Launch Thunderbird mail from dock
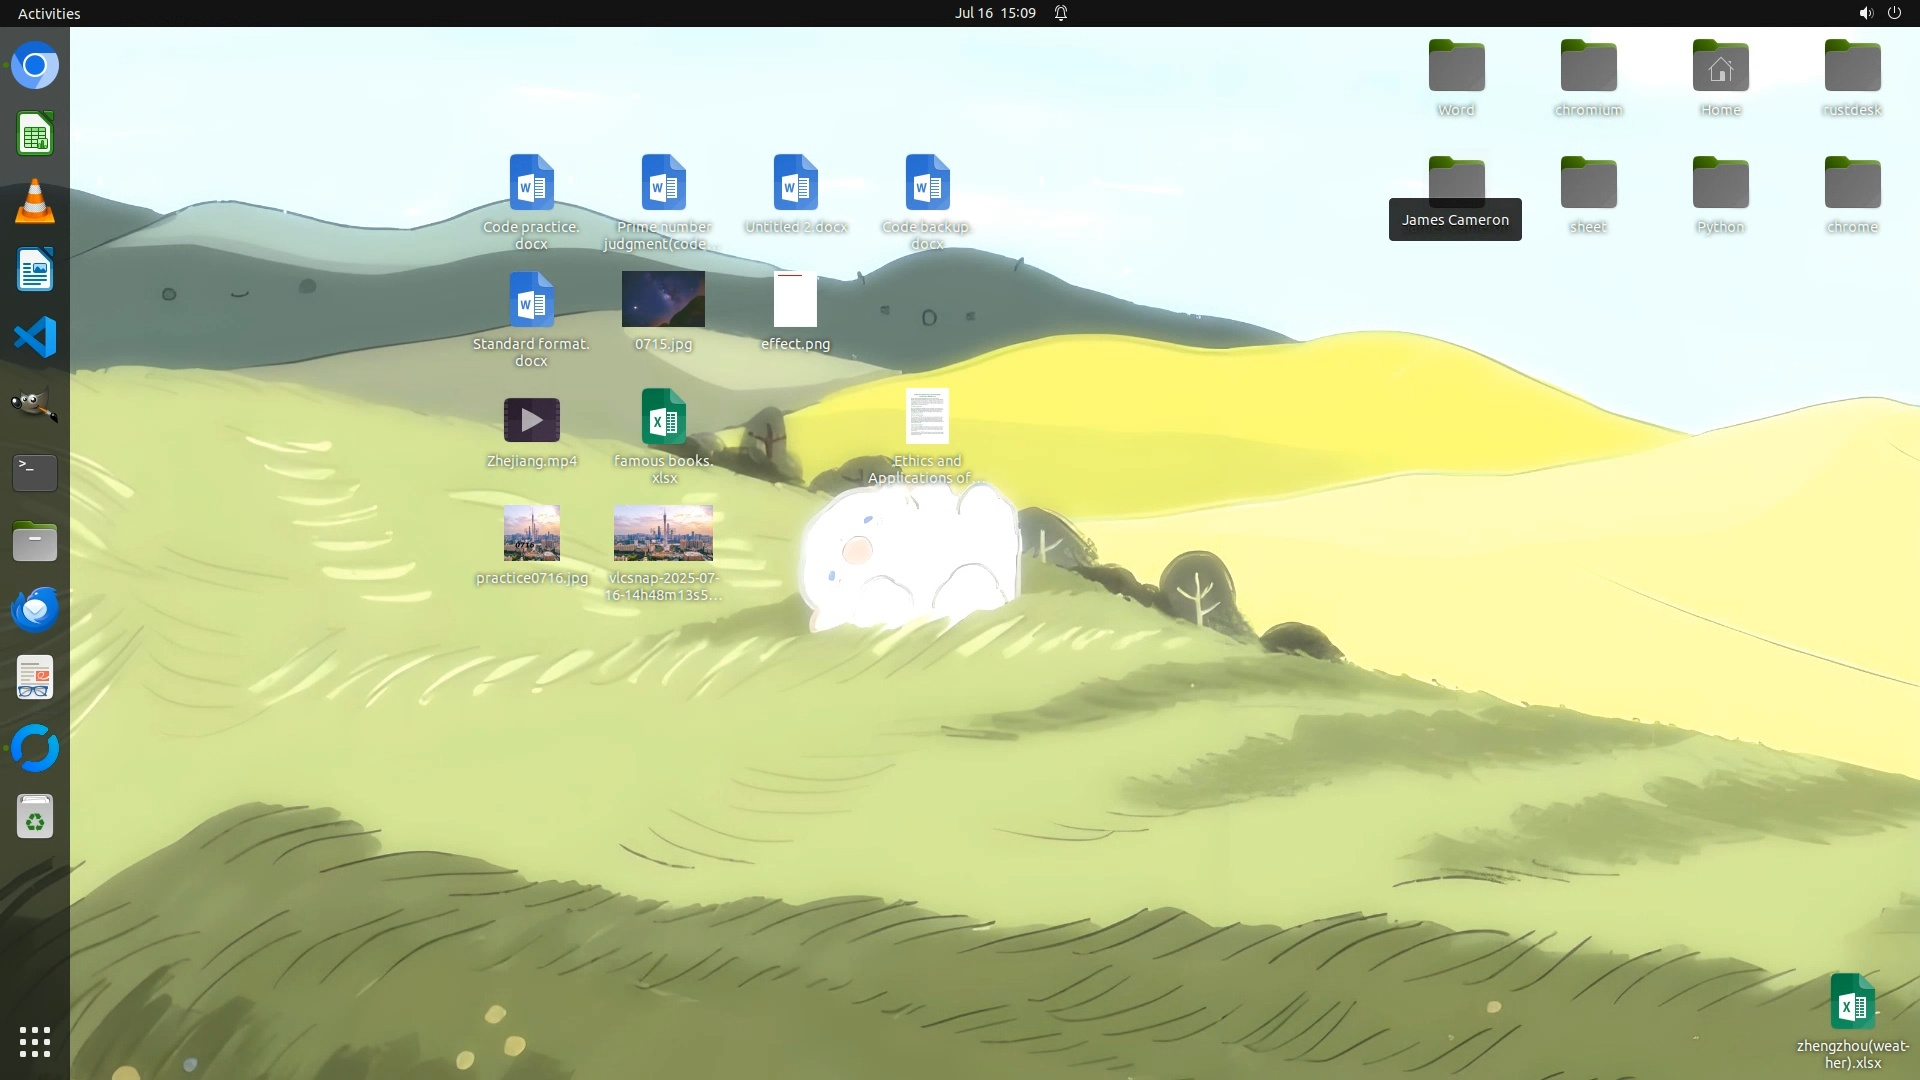The height and width of the screenshot is (1080, 1920). 35,609
